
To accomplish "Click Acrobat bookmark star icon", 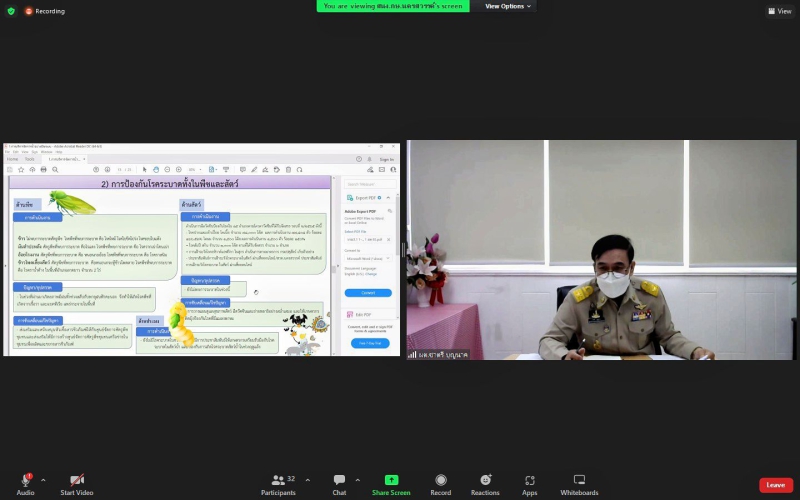I will pos(21,169).
